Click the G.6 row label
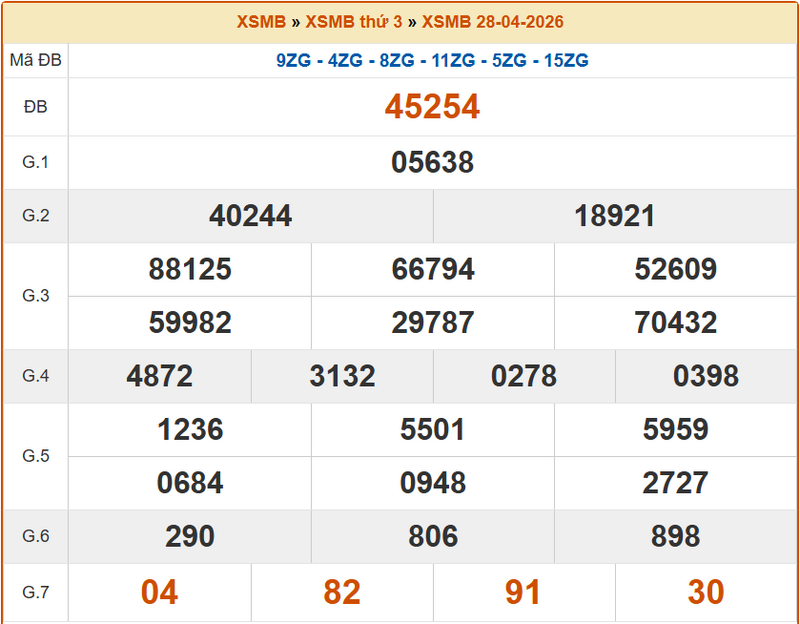800x624 pixels. point(36,537)
